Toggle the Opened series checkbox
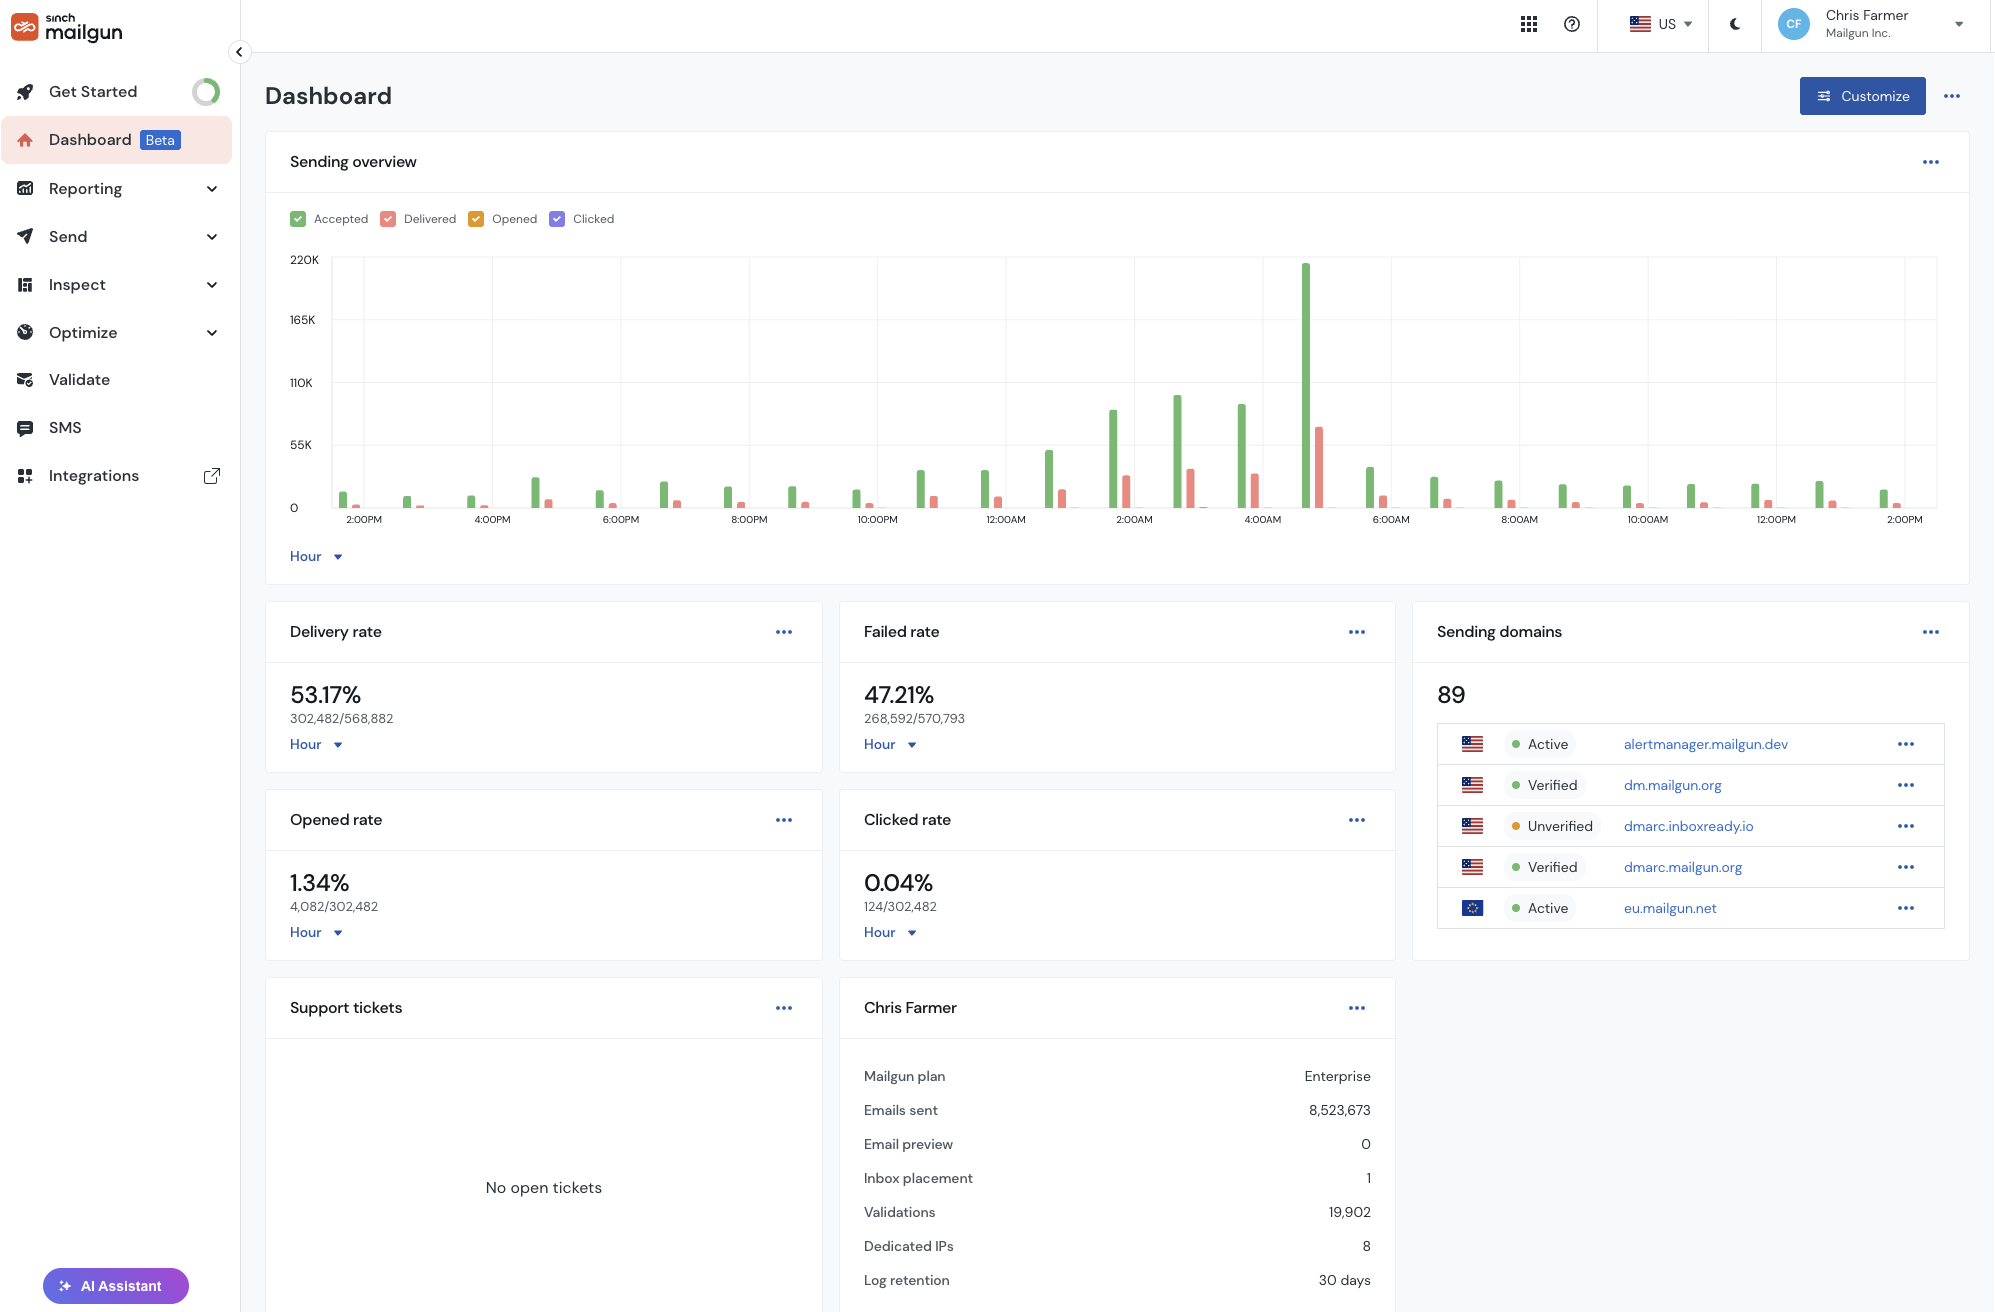 coord(476,219)
